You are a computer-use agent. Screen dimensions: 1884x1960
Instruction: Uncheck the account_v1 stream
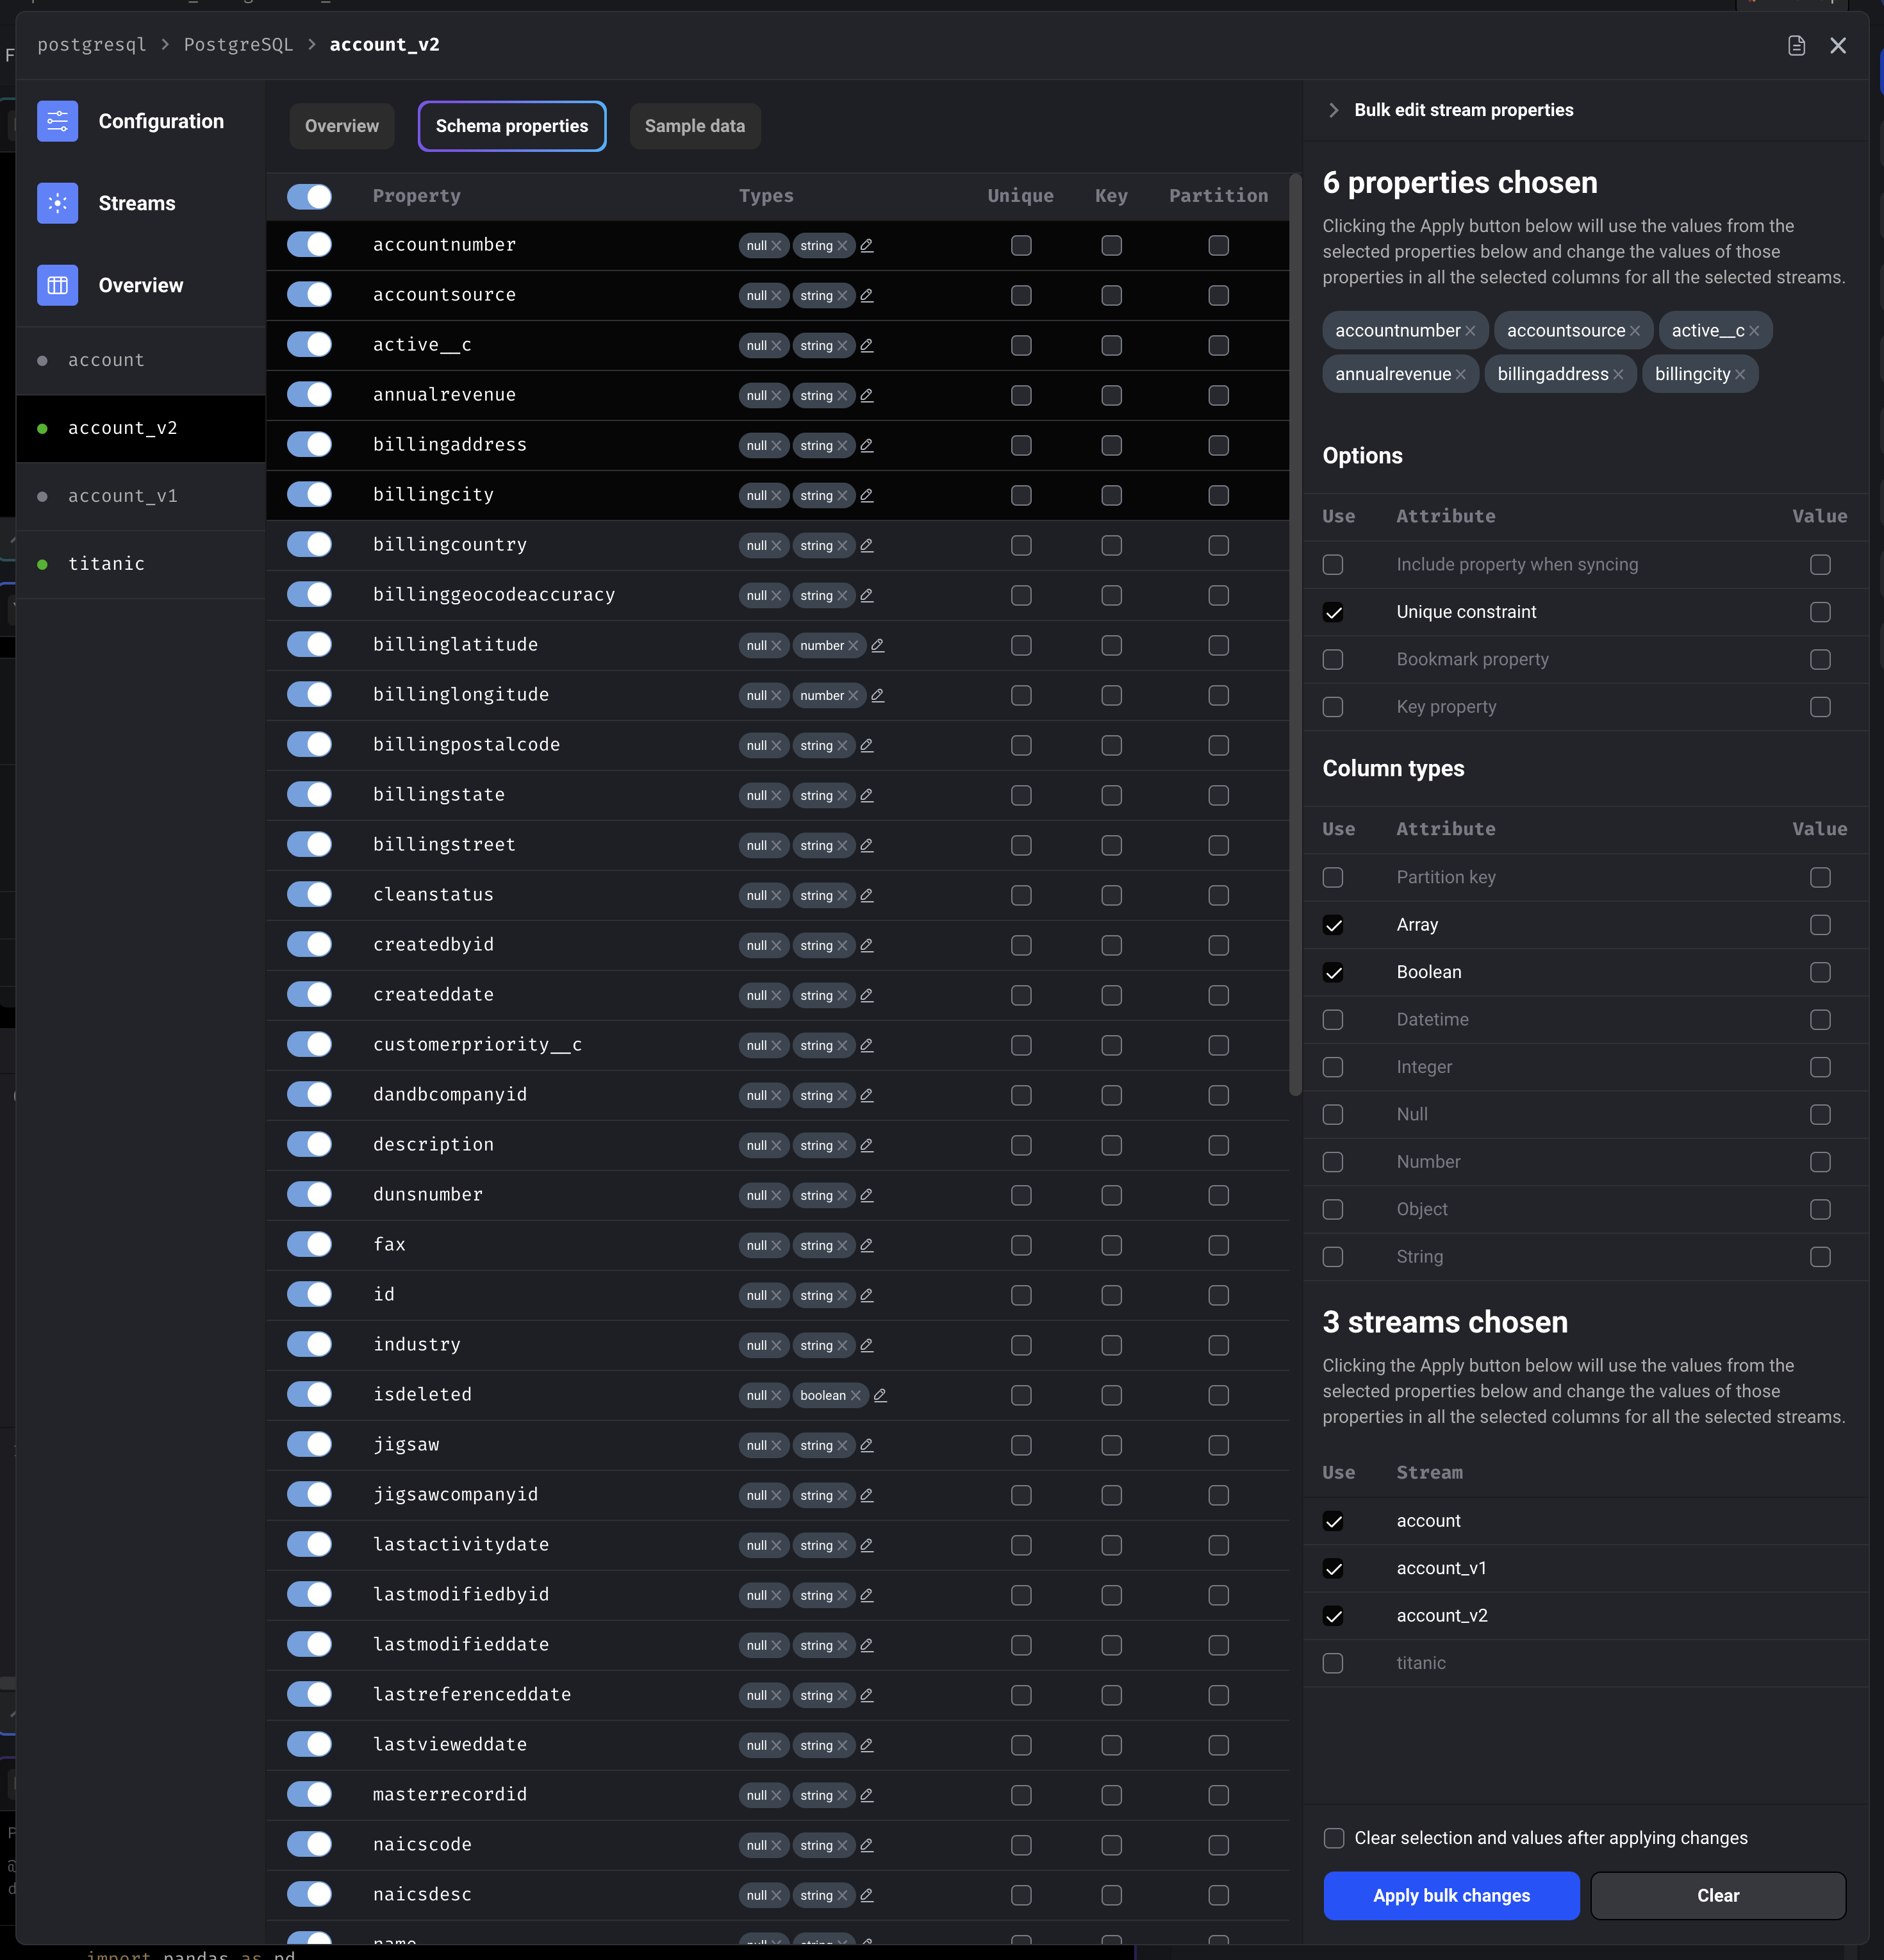pos(1333,1569)
